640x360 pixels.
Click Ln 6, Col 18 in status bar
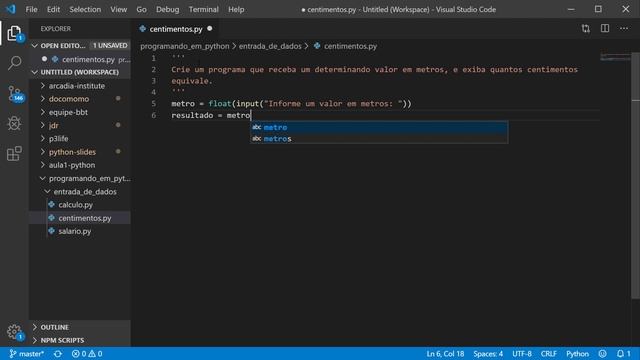[445, 353]
